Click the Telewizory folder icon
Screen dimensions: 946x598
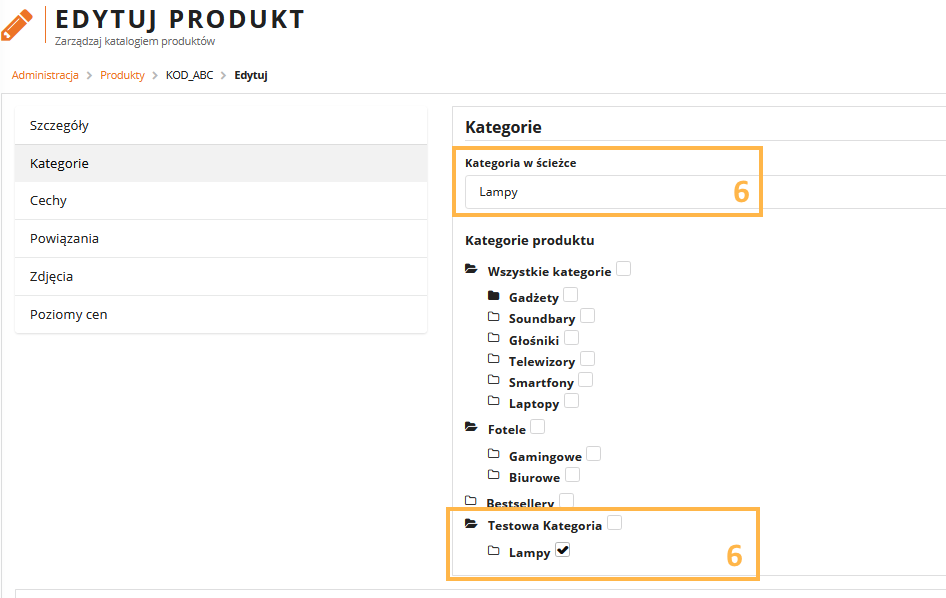coord(493,360)
